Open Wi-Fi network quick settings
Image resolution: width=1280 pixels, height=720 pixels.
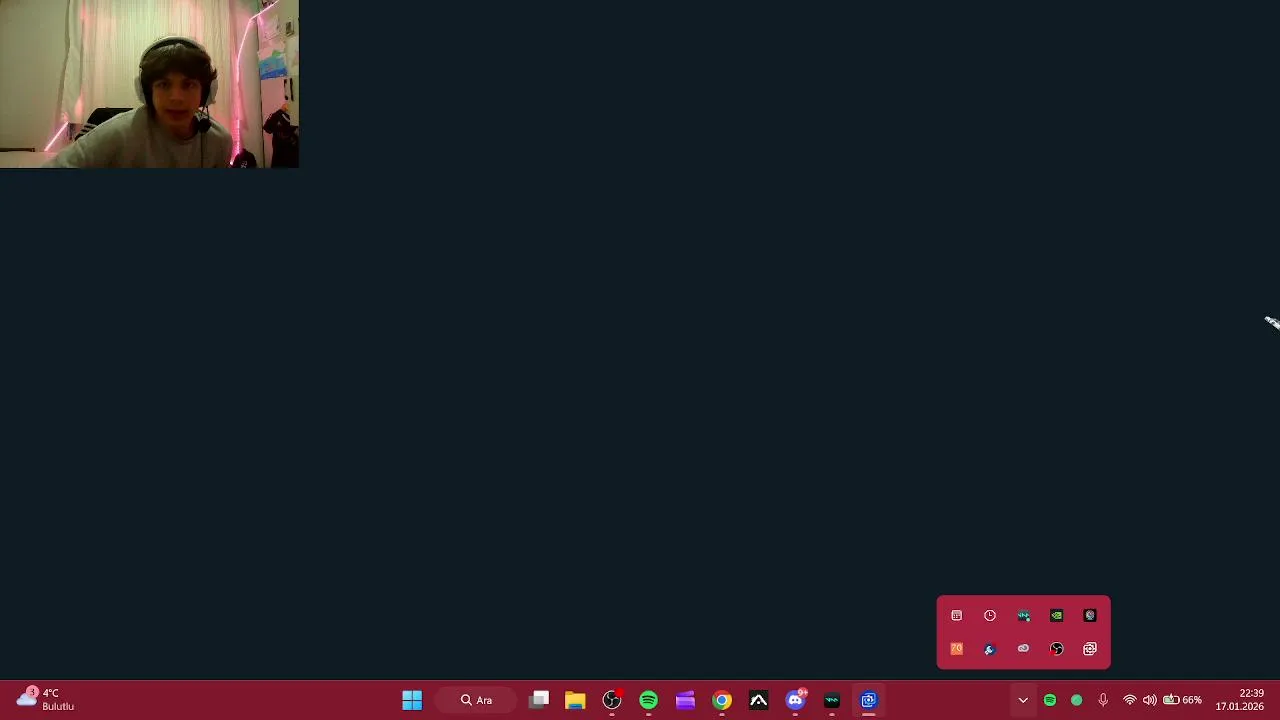click(1130, 700)
